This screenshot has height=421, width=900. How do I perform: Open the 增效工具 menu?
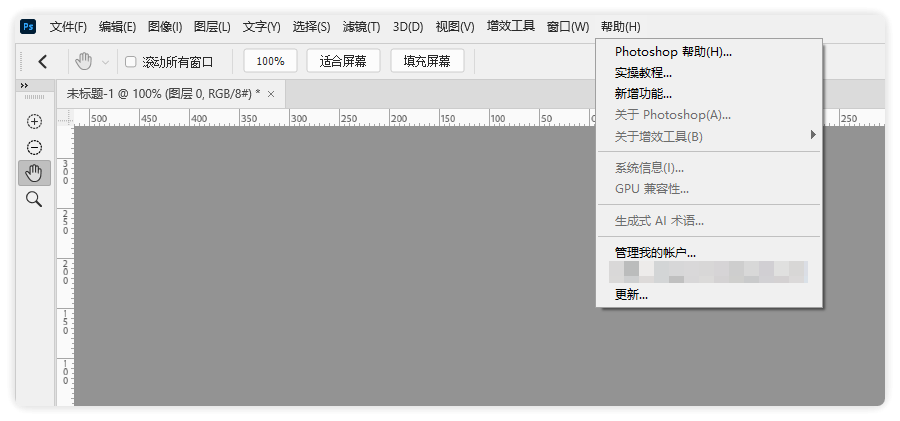point(511,26)
